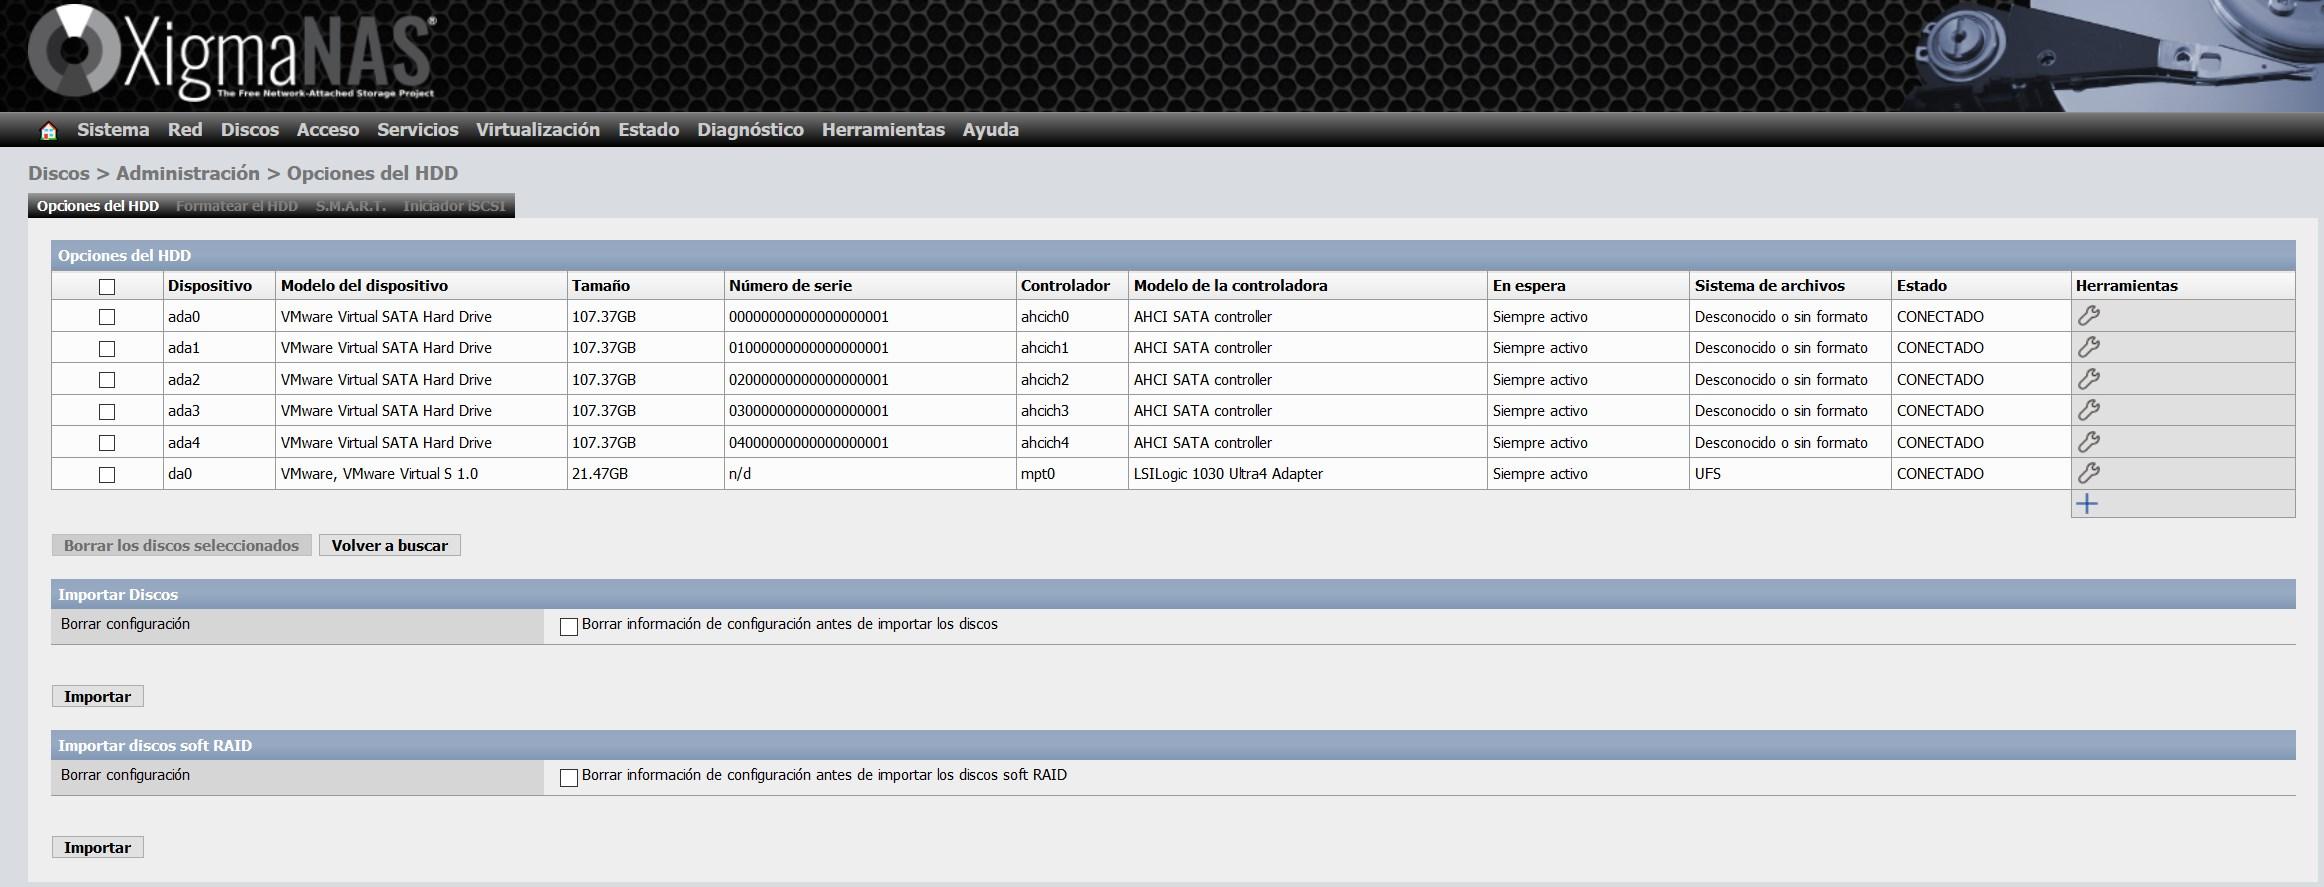Toggle the select-all disks checkbox
Screen dimensions: 2324x887
click(107, 287)
